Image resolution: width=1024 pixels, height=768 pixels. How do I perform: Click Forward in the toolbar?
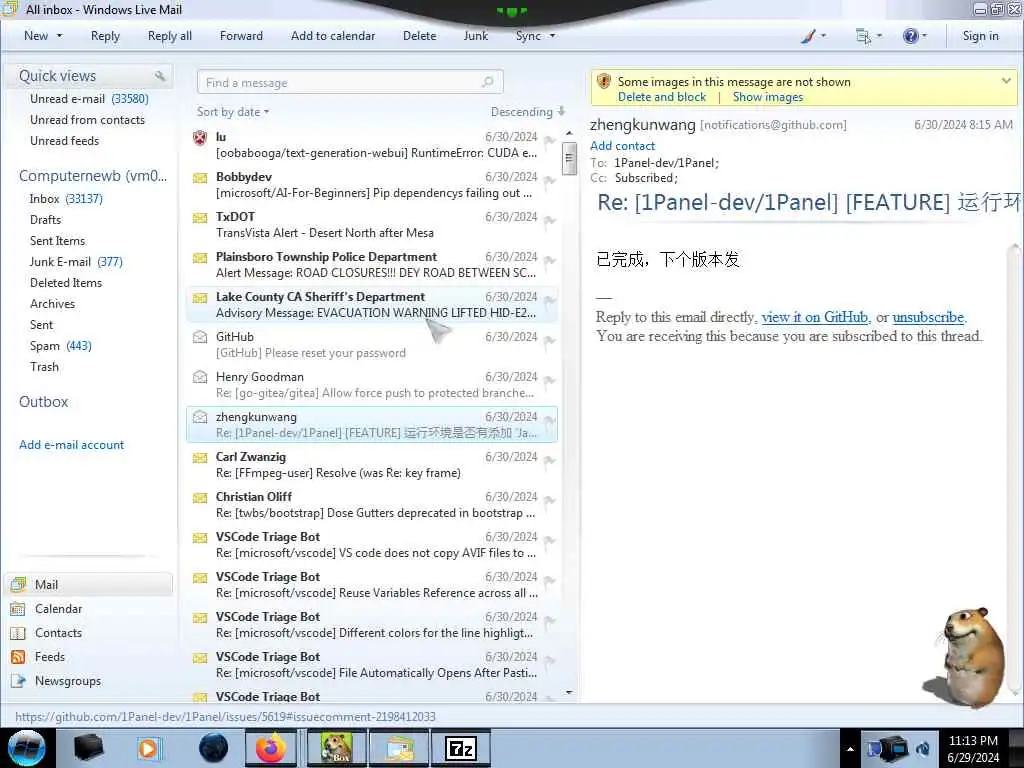pos(241,36)
